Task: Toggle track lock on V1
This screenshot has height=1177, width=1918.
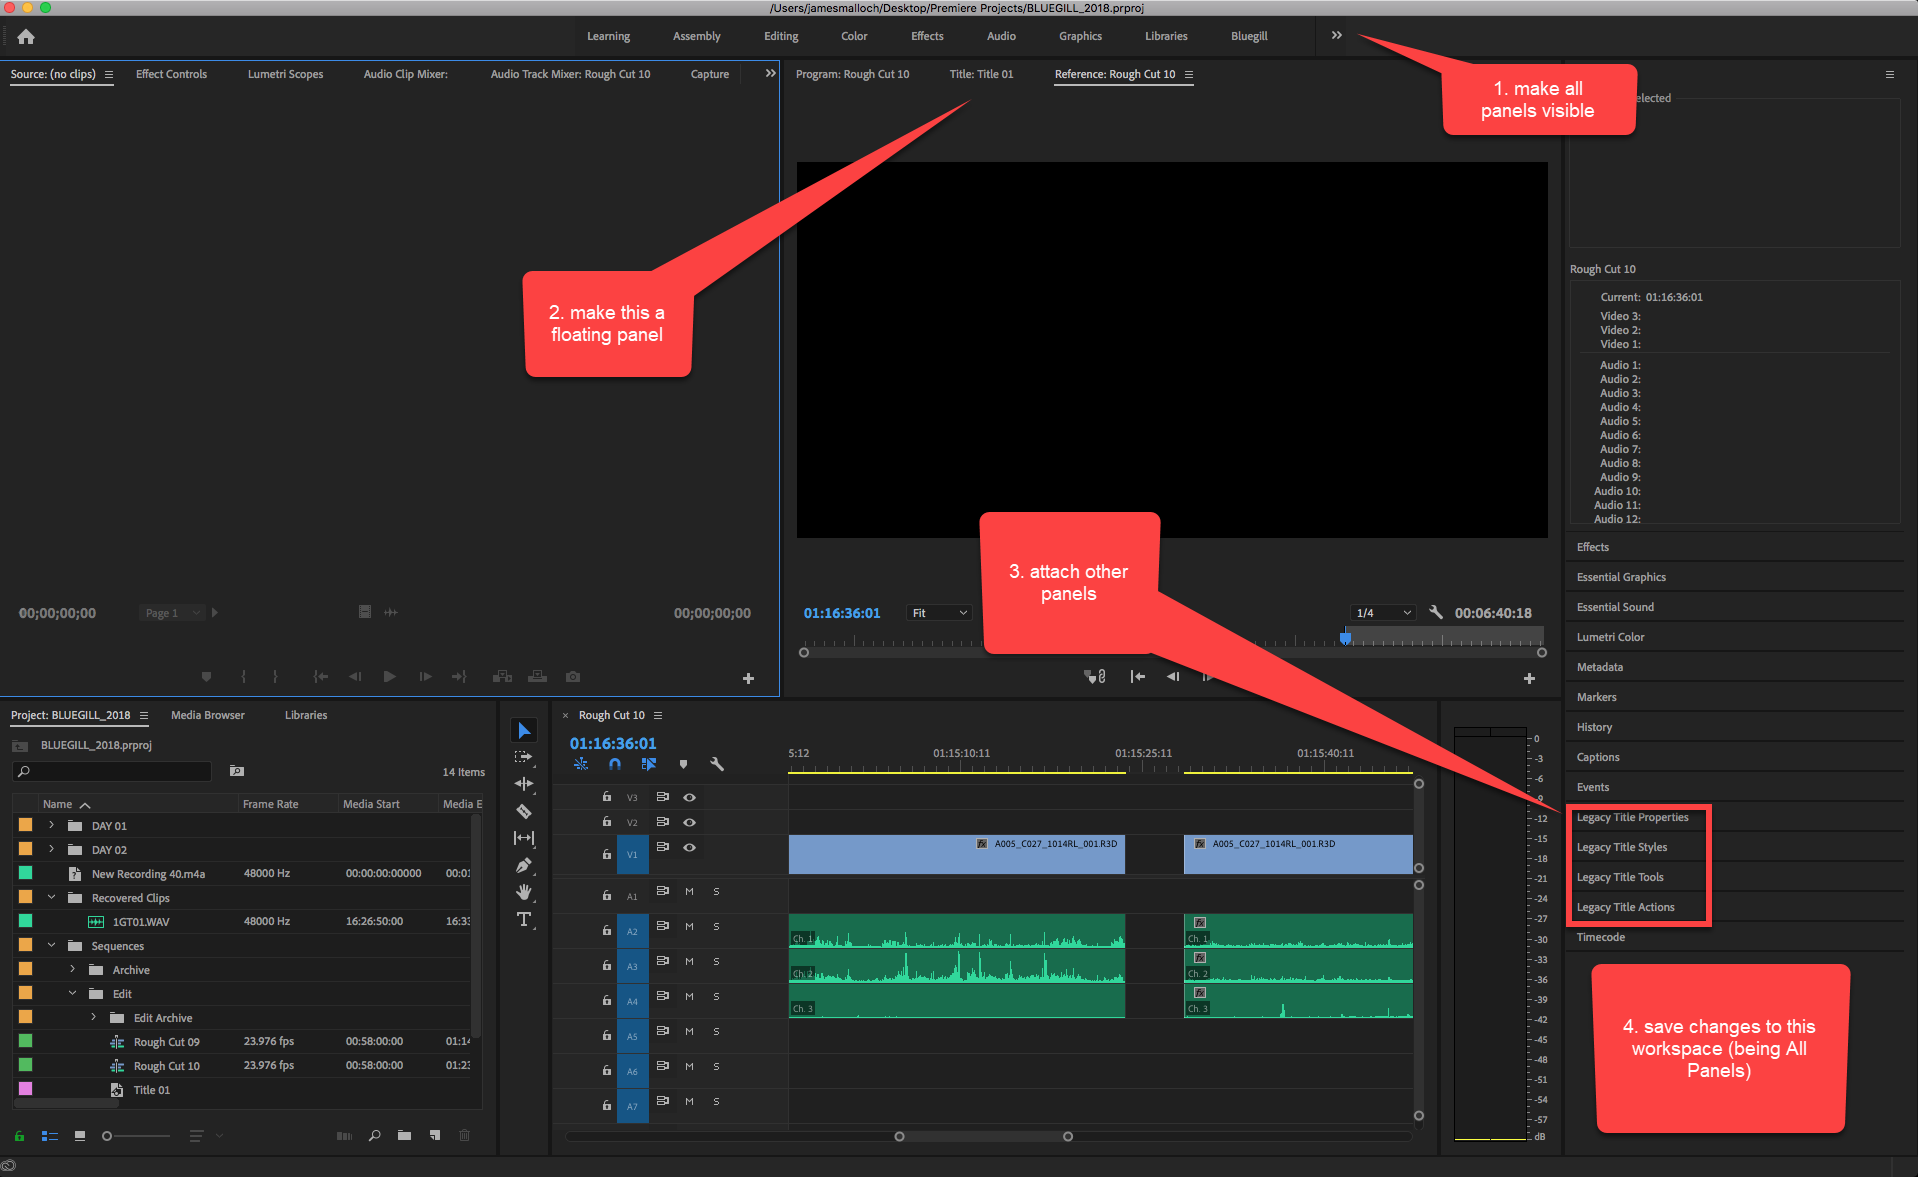Action: tap(606, 854)
